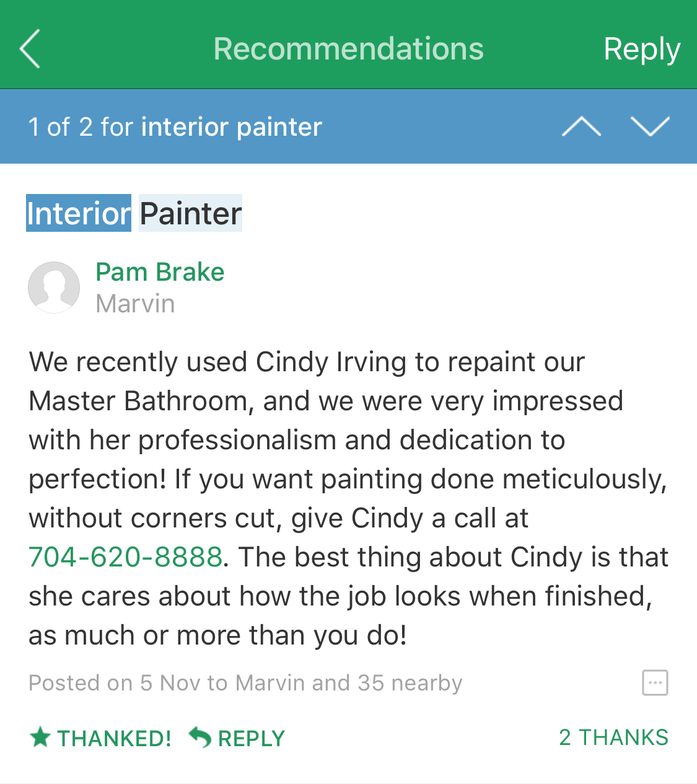Screen dimensions: 697x784
Task: Click the recommendation body text paragraph
Action: click(x=348, y=498)
